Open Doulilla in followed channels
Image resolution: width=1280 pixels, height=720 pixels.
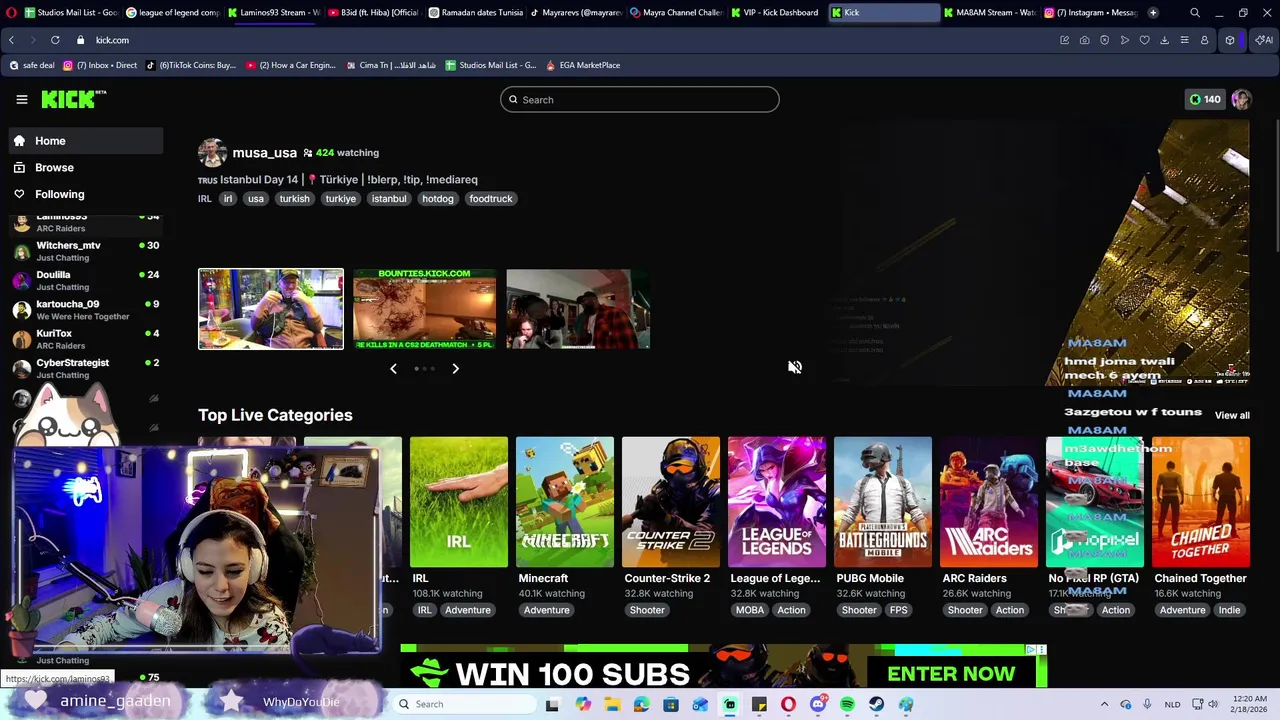86,280
